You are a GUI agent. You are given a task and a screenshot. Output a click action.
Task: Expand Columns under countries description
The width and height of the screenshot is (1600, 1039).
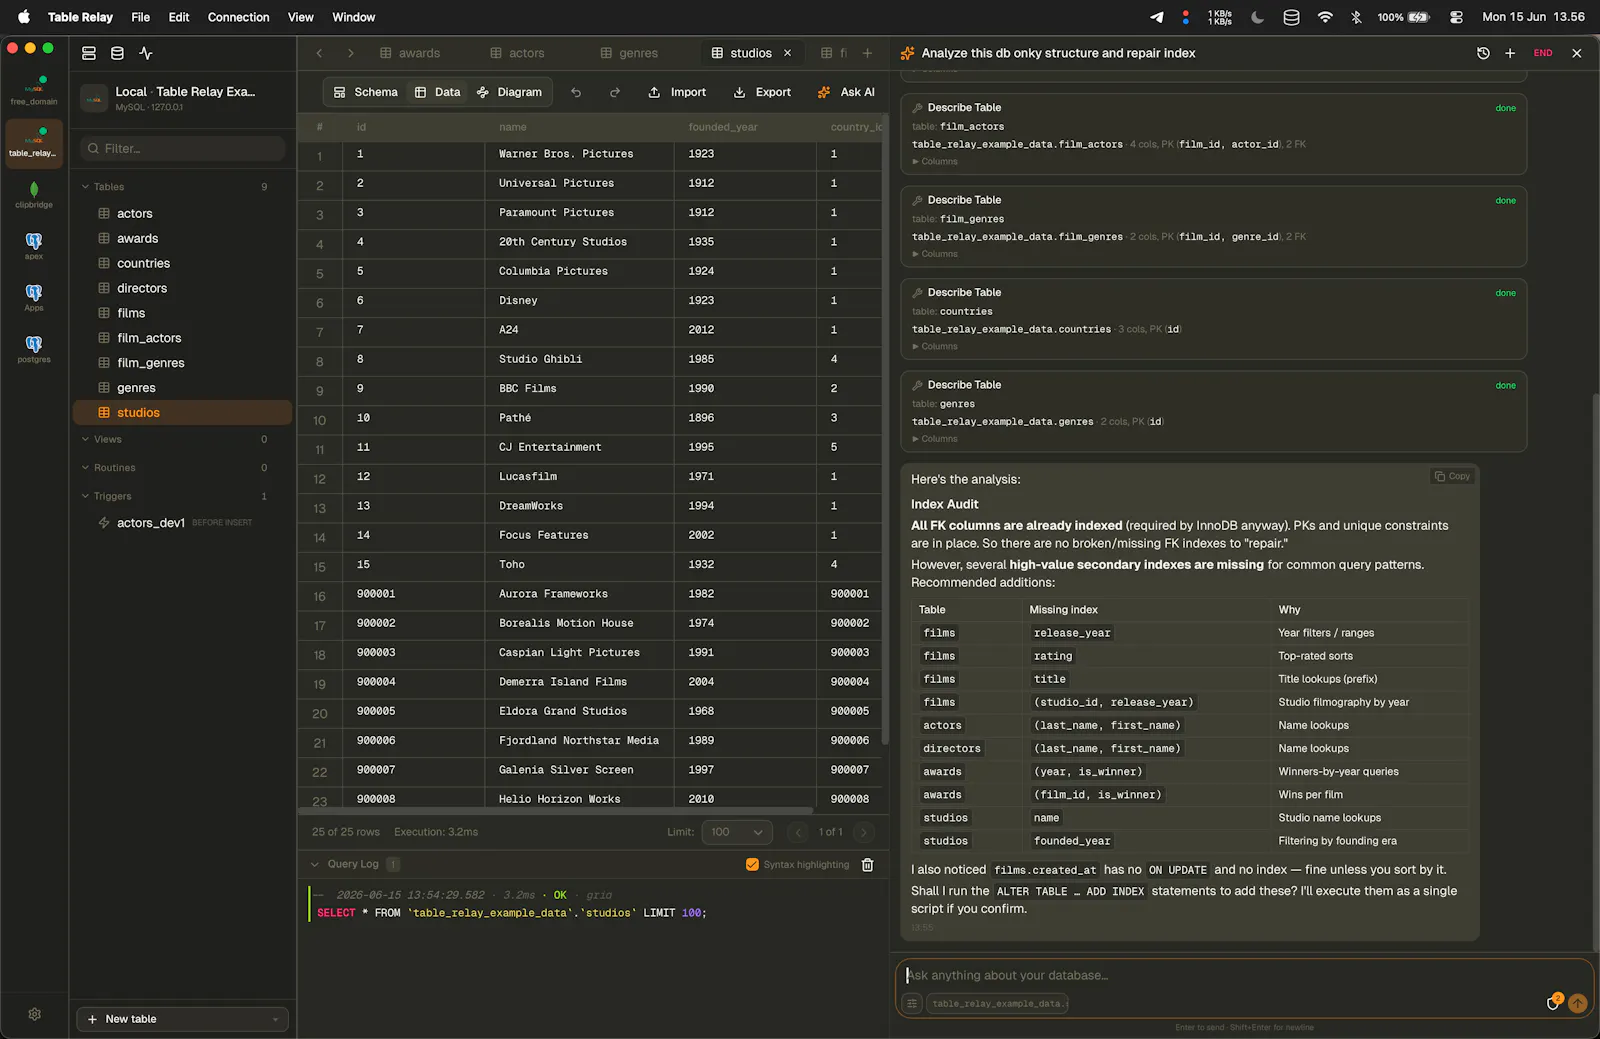(935, 346)
